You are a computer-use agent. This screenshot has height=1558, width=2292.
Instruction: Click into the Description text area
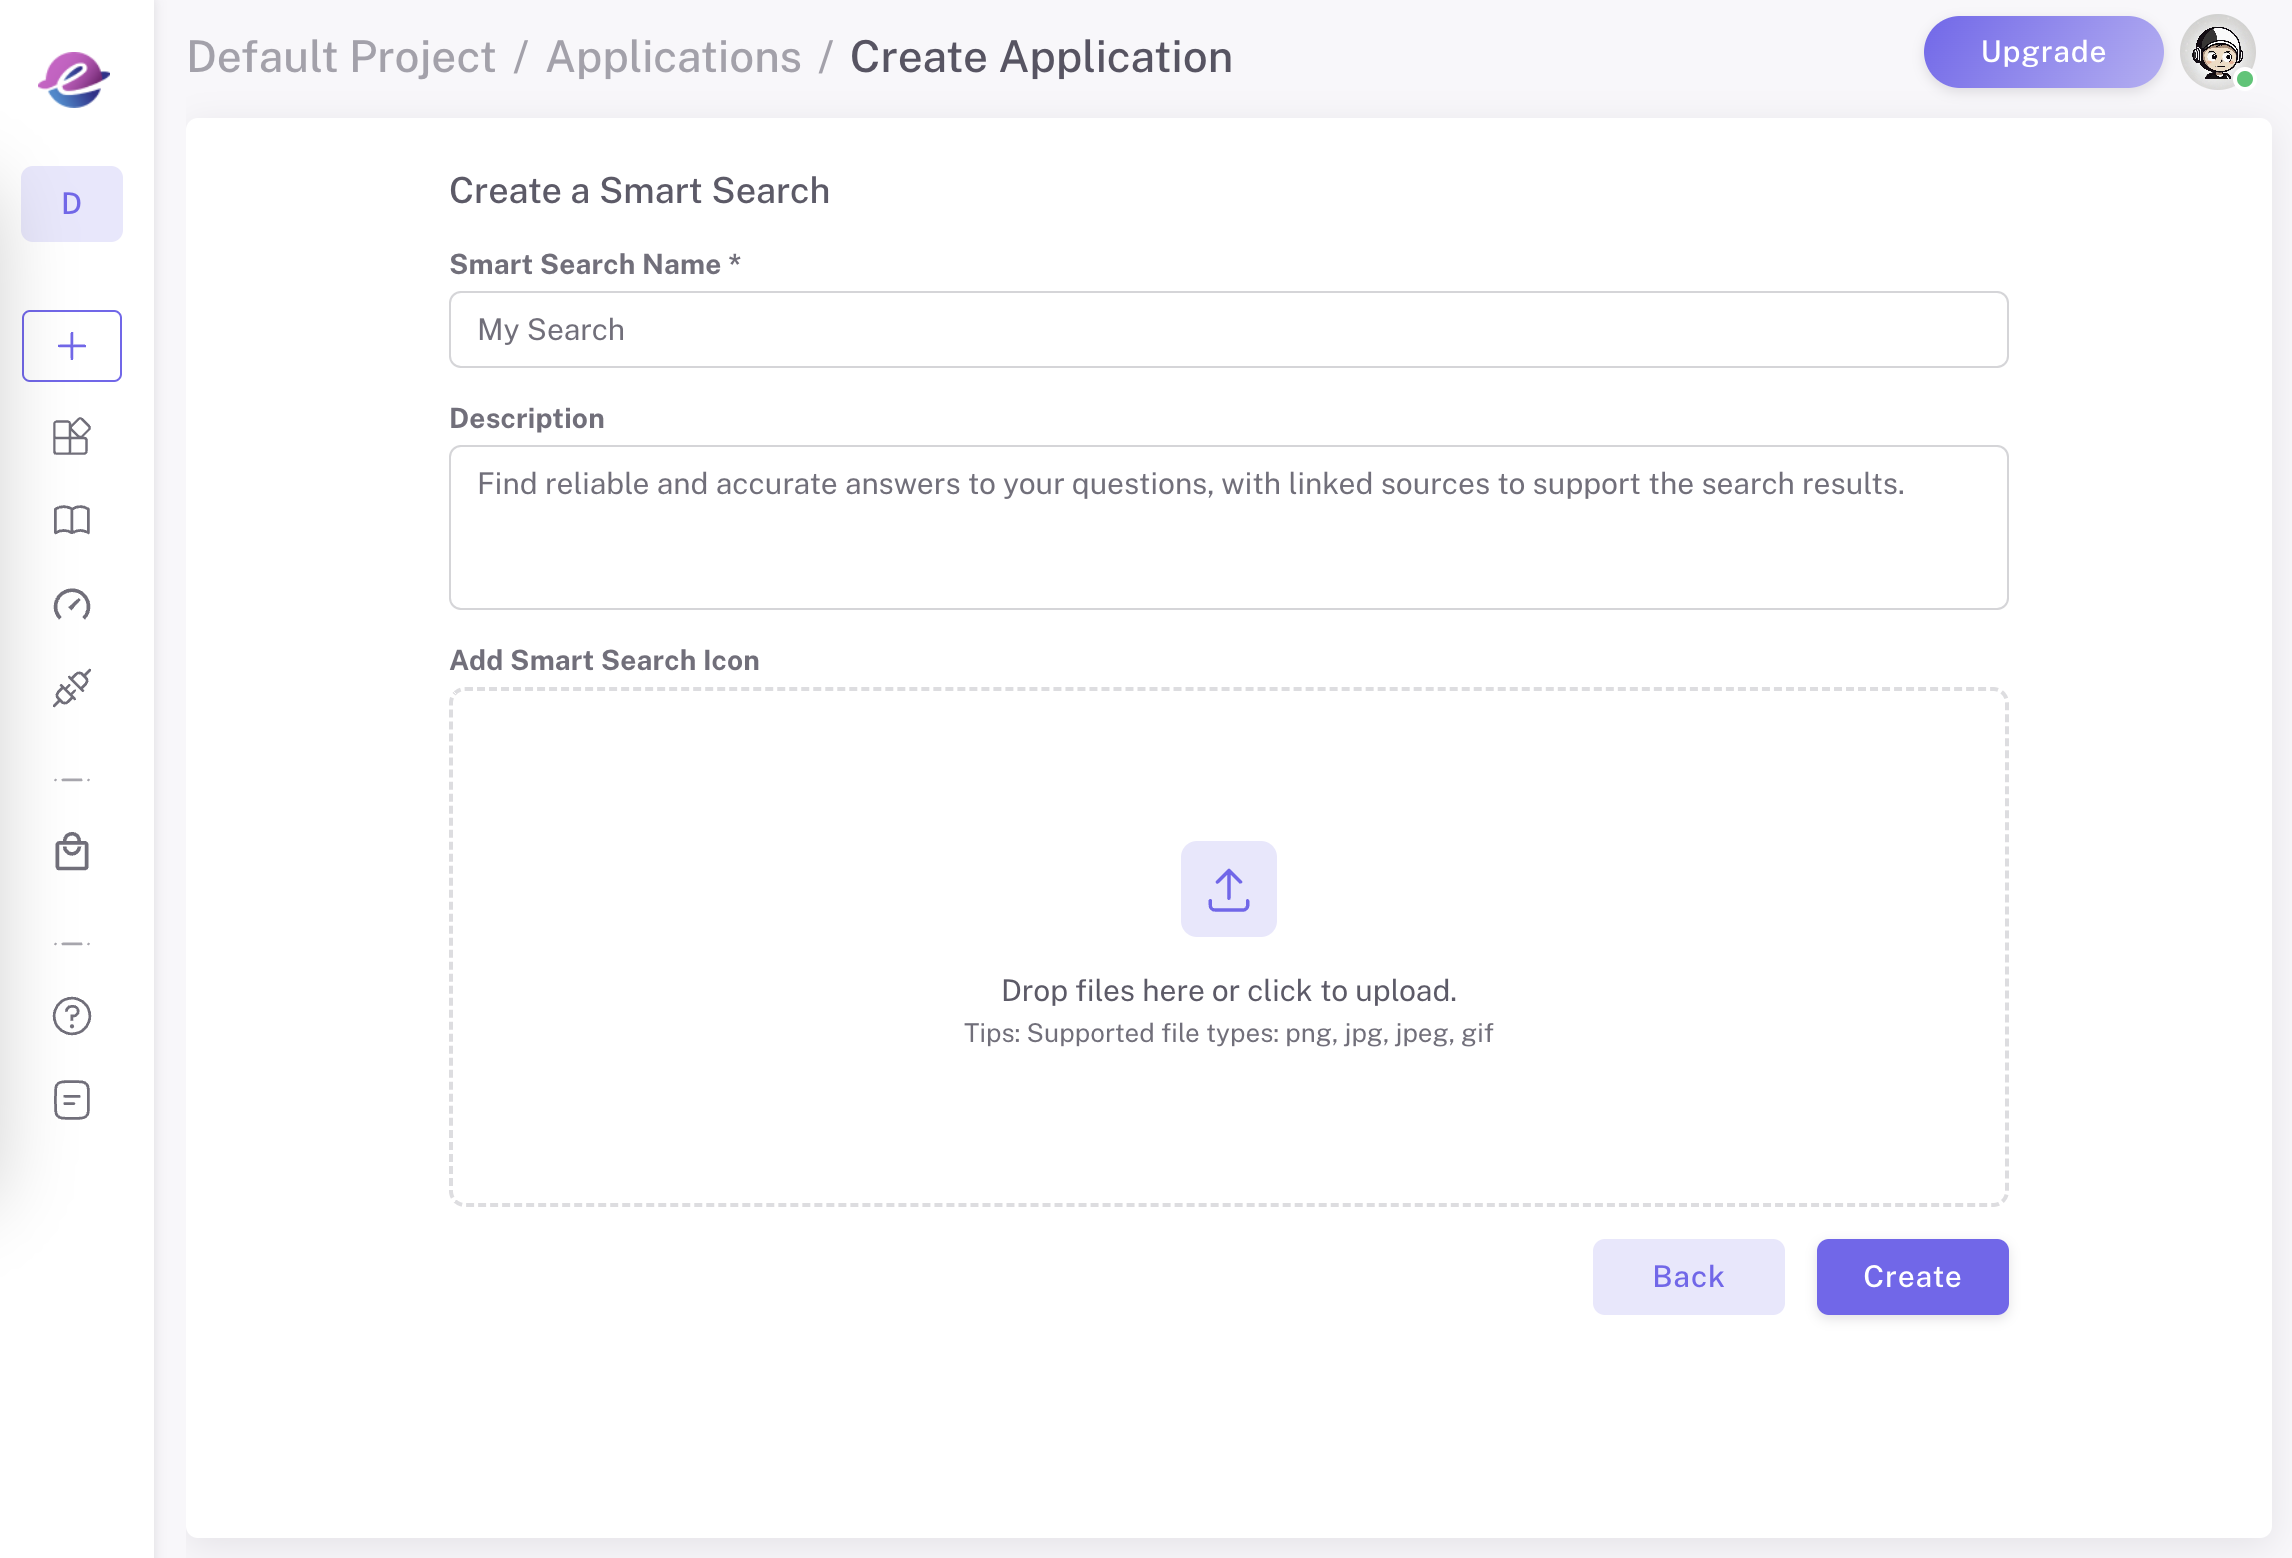[1228, 528]
